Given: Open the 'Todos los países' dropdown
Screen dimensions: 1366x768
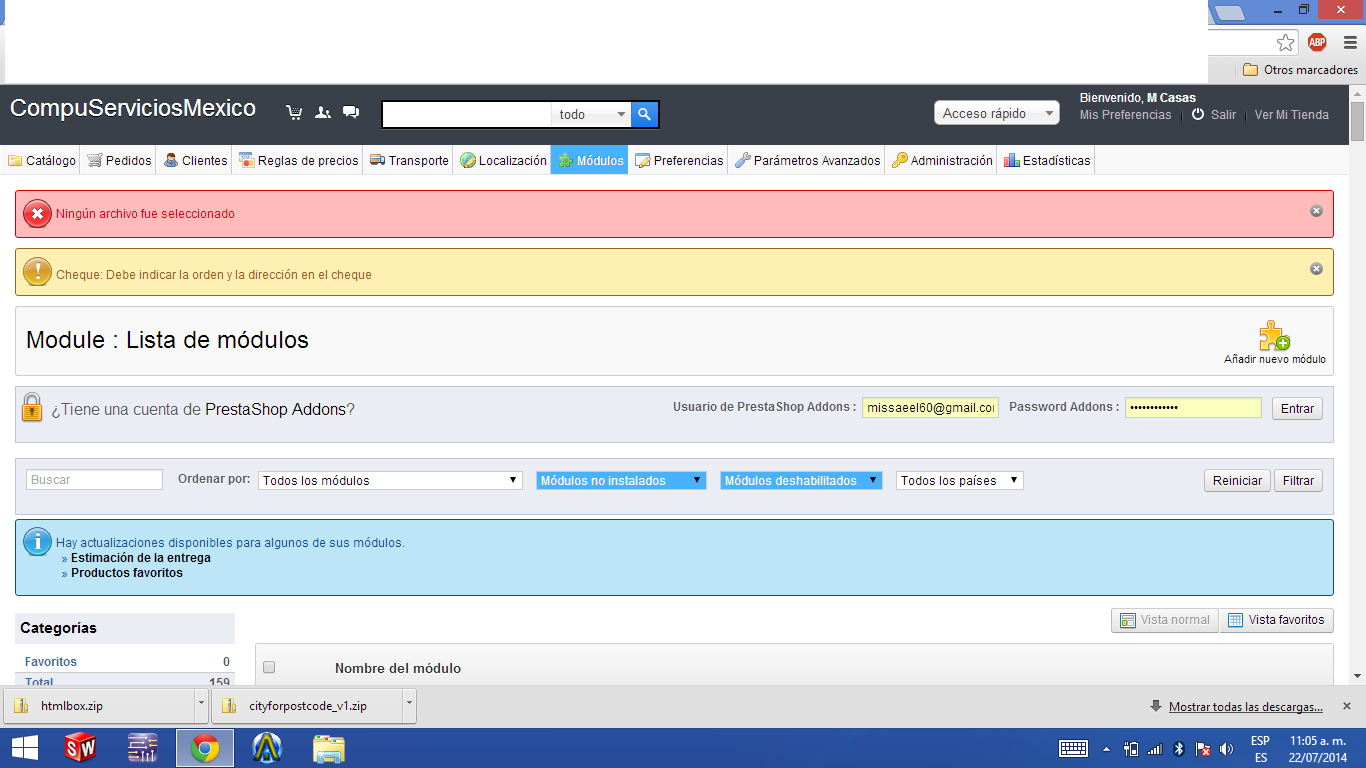Looking at the screenshot, I should tap(960, 480).
